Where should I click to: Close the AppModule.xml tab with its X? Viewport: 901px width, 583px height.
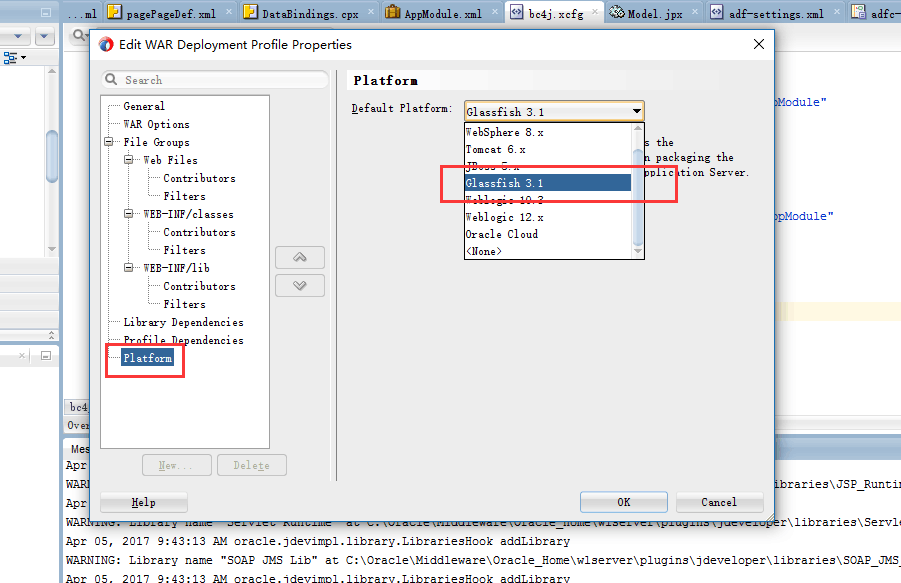coord(495,11)
